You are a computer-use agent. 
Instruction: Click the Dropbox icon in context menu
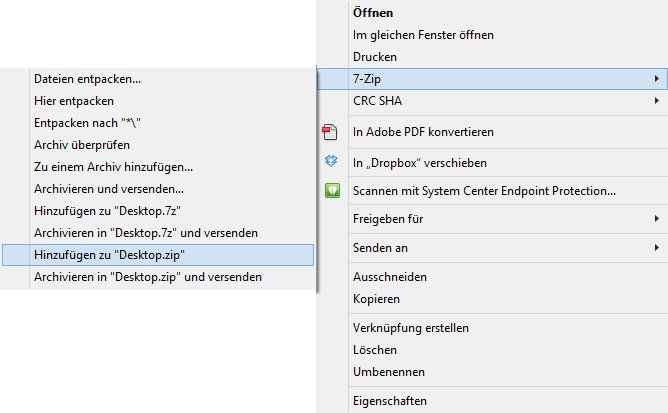click(x=331, y=161)
